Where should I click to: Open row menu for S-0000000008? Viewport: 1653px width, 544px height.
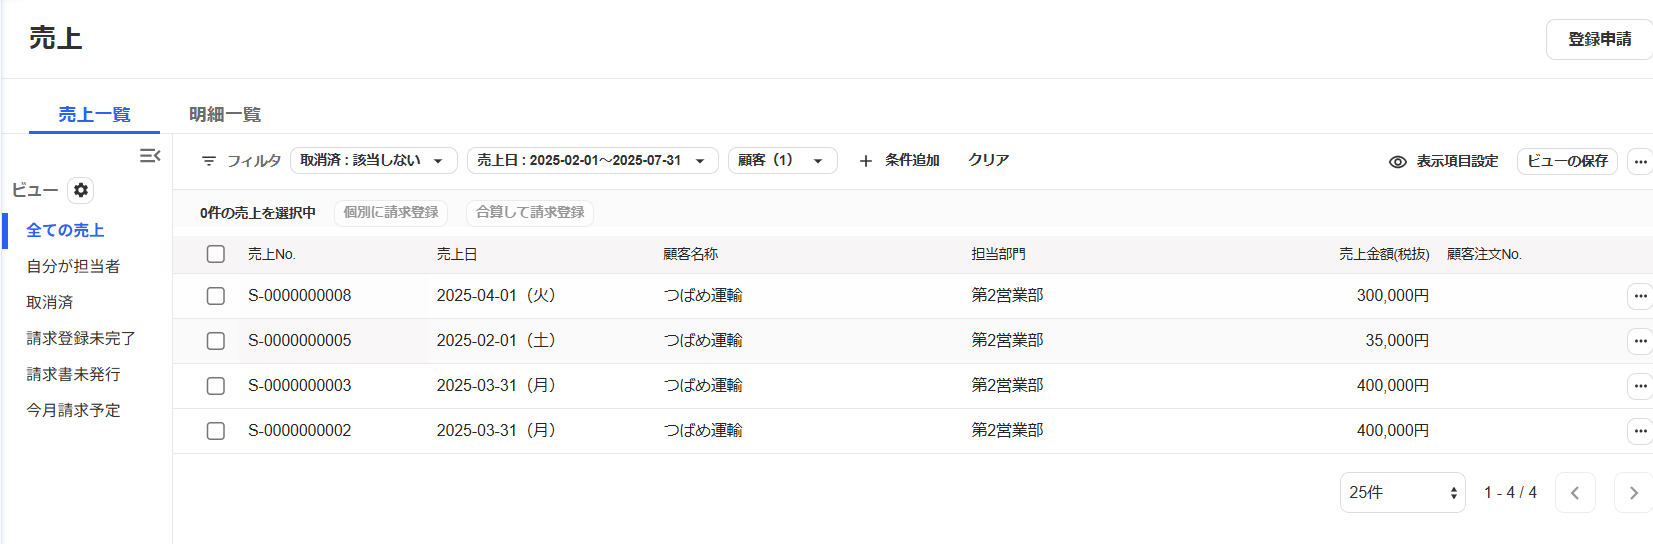click(1640, 296)
